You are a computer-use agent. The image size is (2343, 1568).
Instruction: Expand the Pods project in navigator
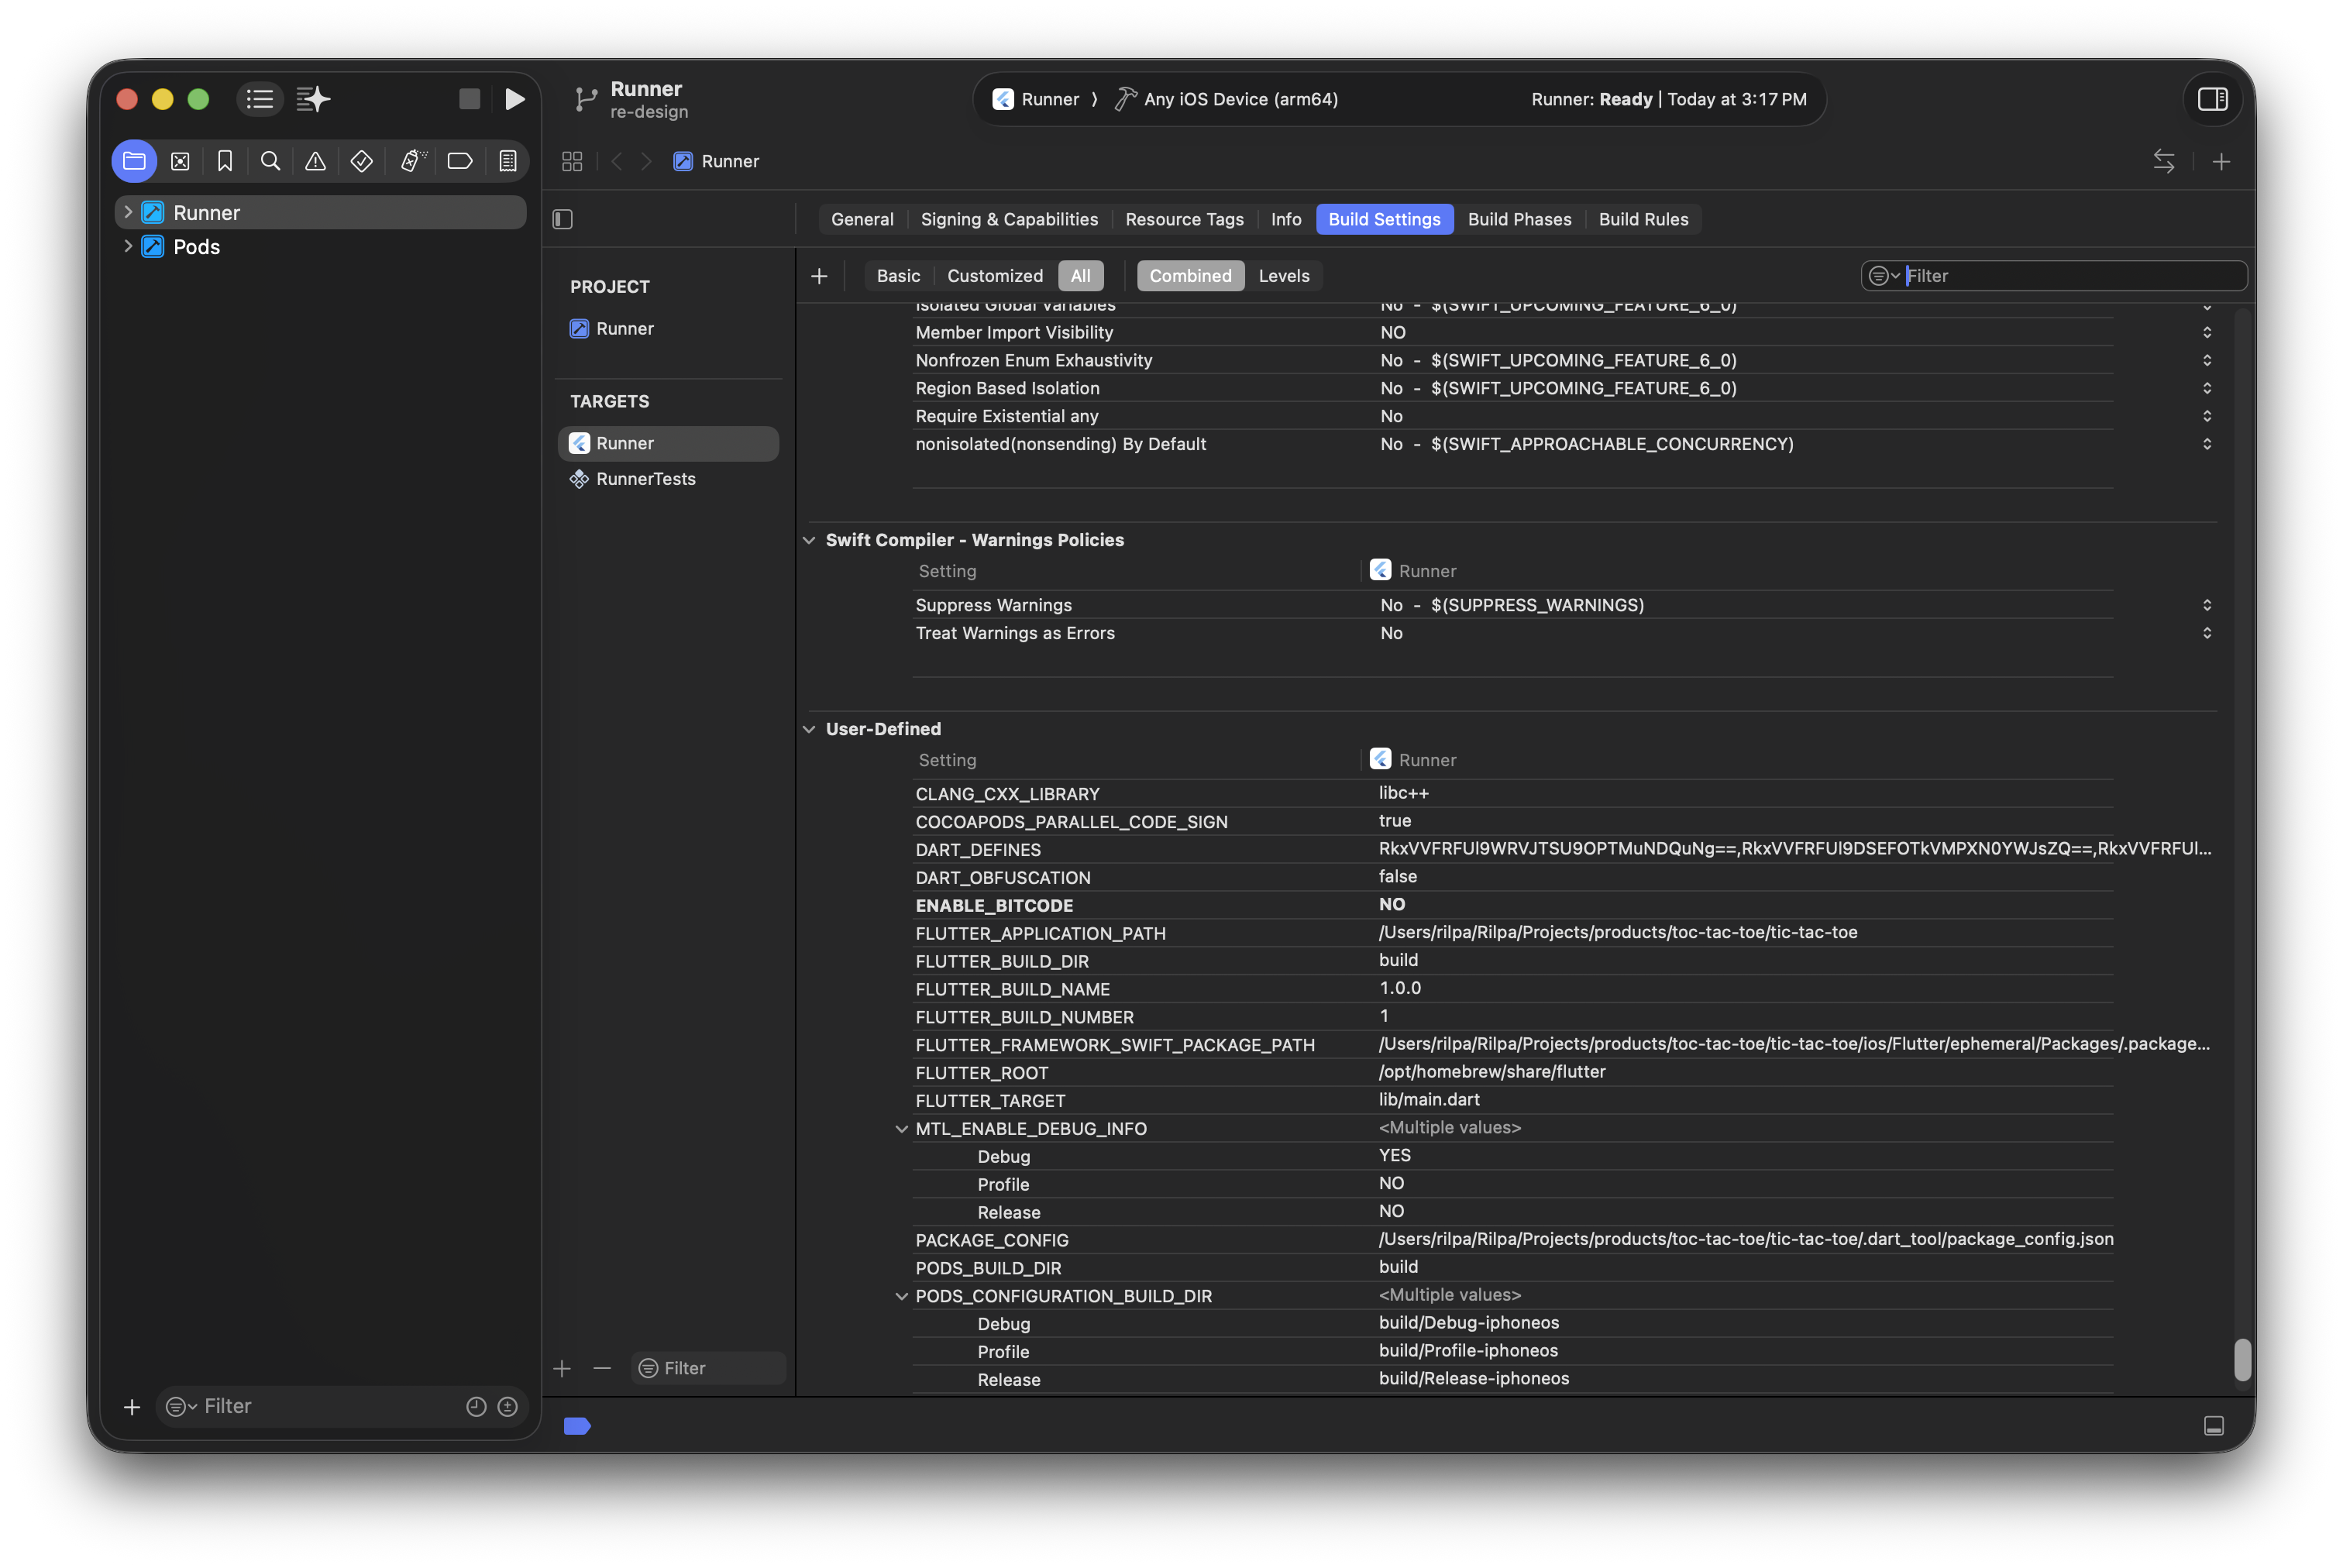(128, 246)
